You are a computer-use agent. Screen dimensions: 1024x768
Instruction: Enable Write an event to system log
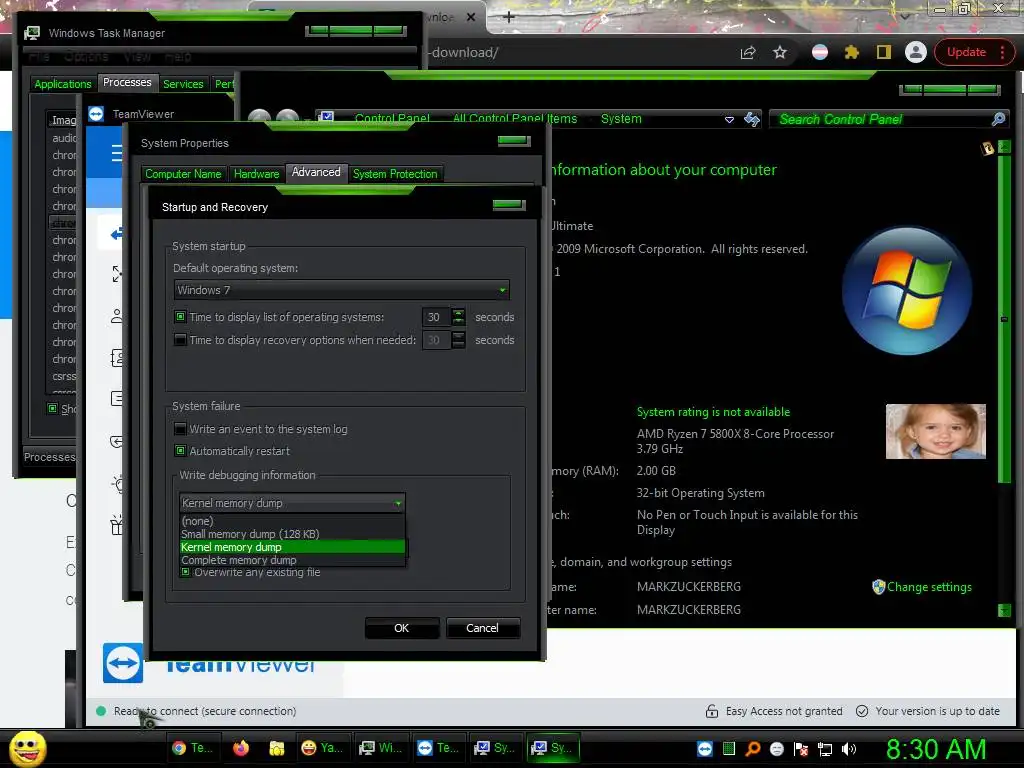coord(180,429)
